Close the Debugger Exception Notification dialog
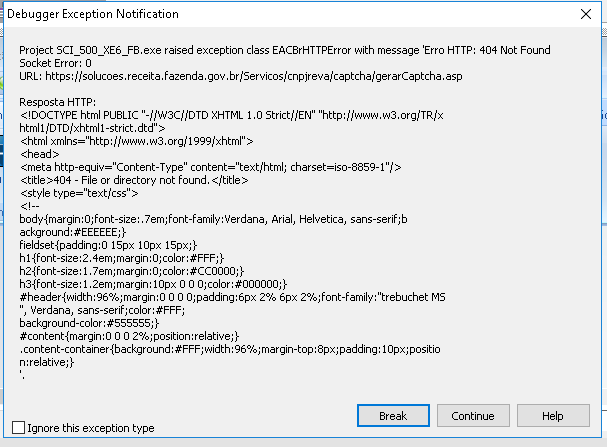The width and height of the screenshot is (607, 447). coord(586,14)
